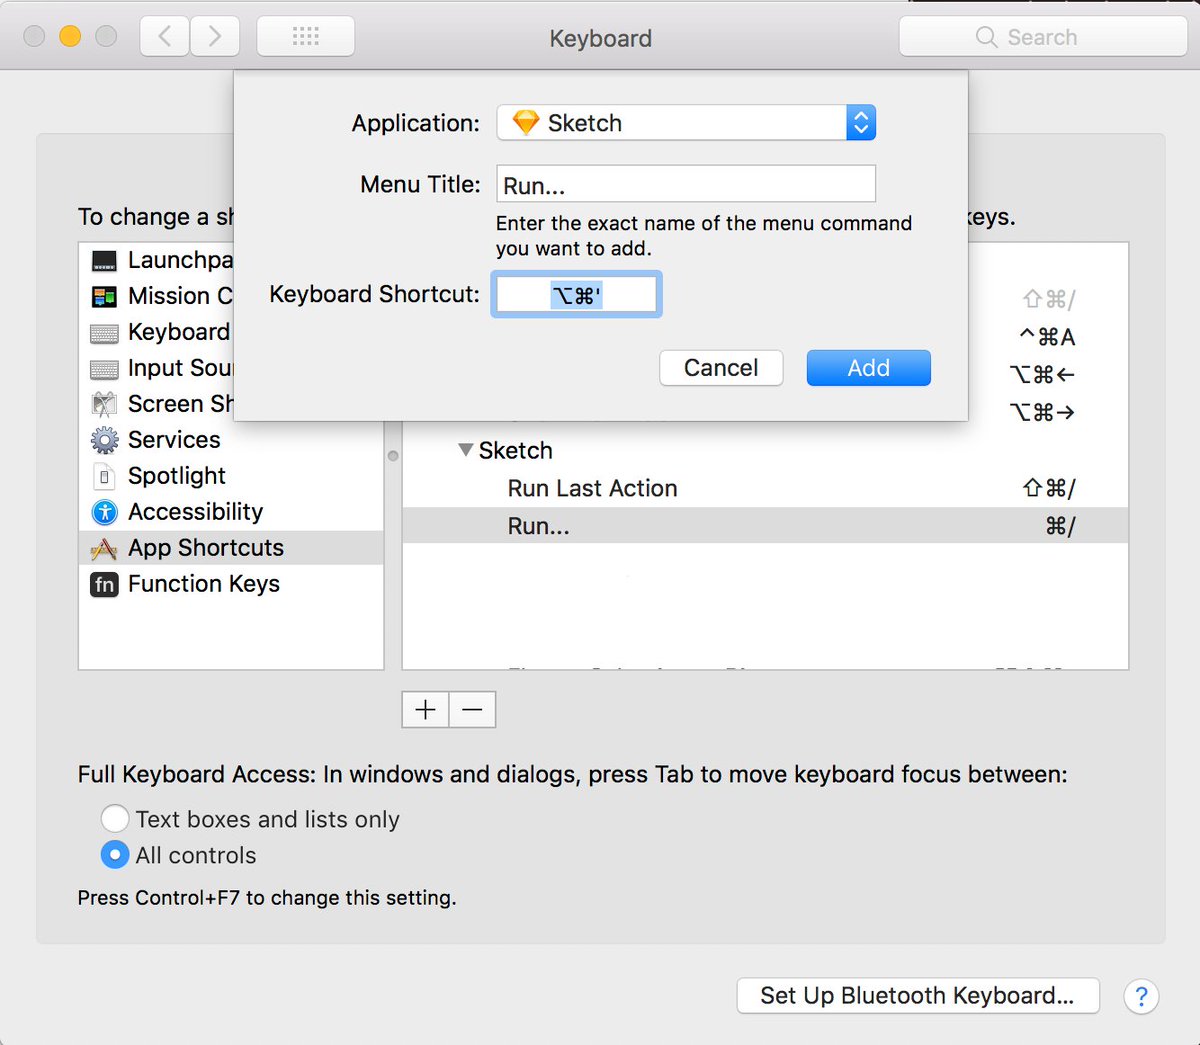1200x1045 pixels.
Task: Select the Services gear icon
Action: (104, 440)
